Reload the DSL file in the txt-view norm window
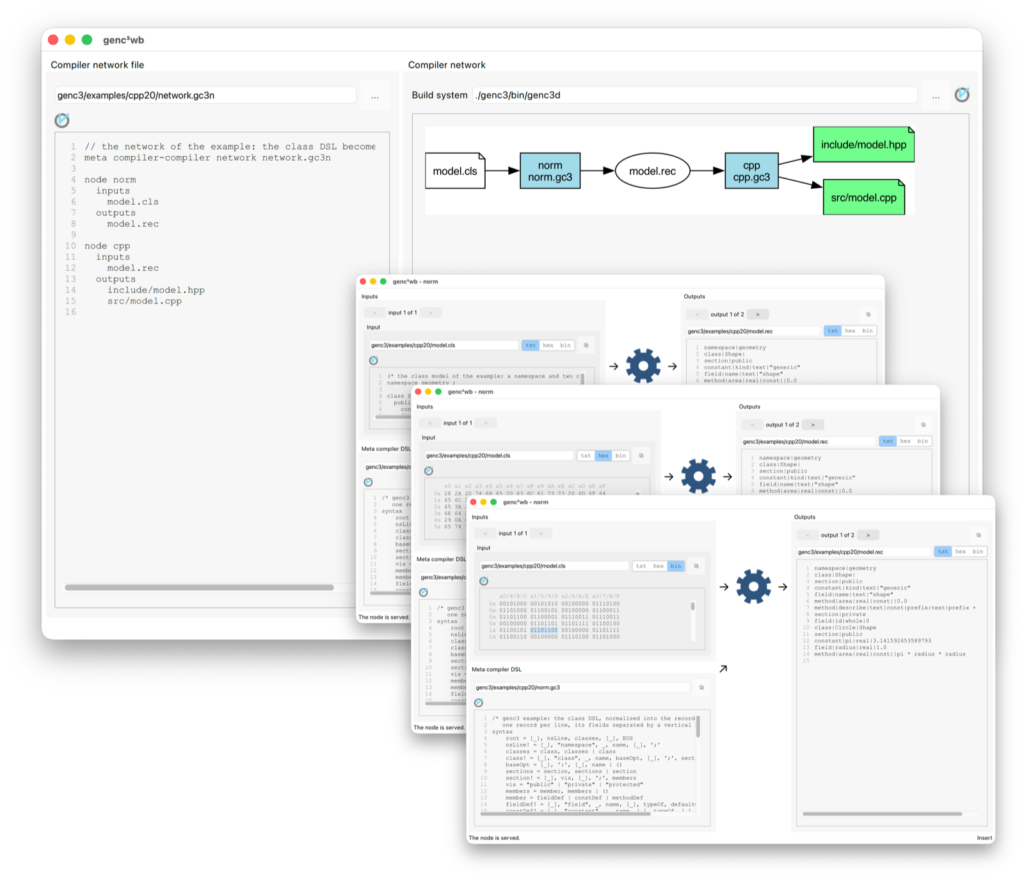Image resolution: width=1024 pixels, height=884 pixels. pos(368,482)
